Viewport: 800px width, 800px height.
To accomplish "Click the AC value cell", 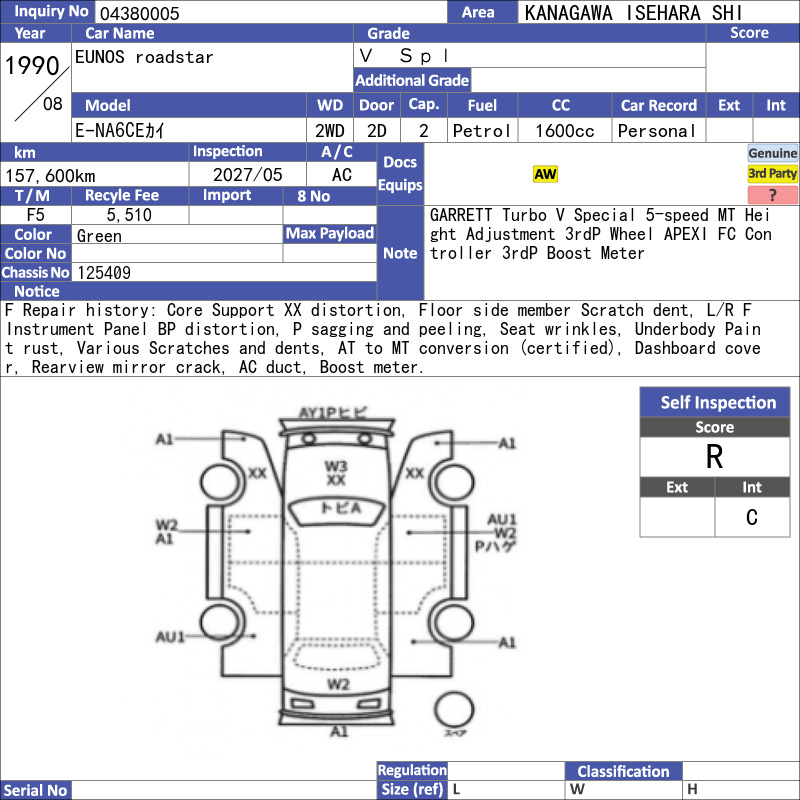I will coord(341,175).
